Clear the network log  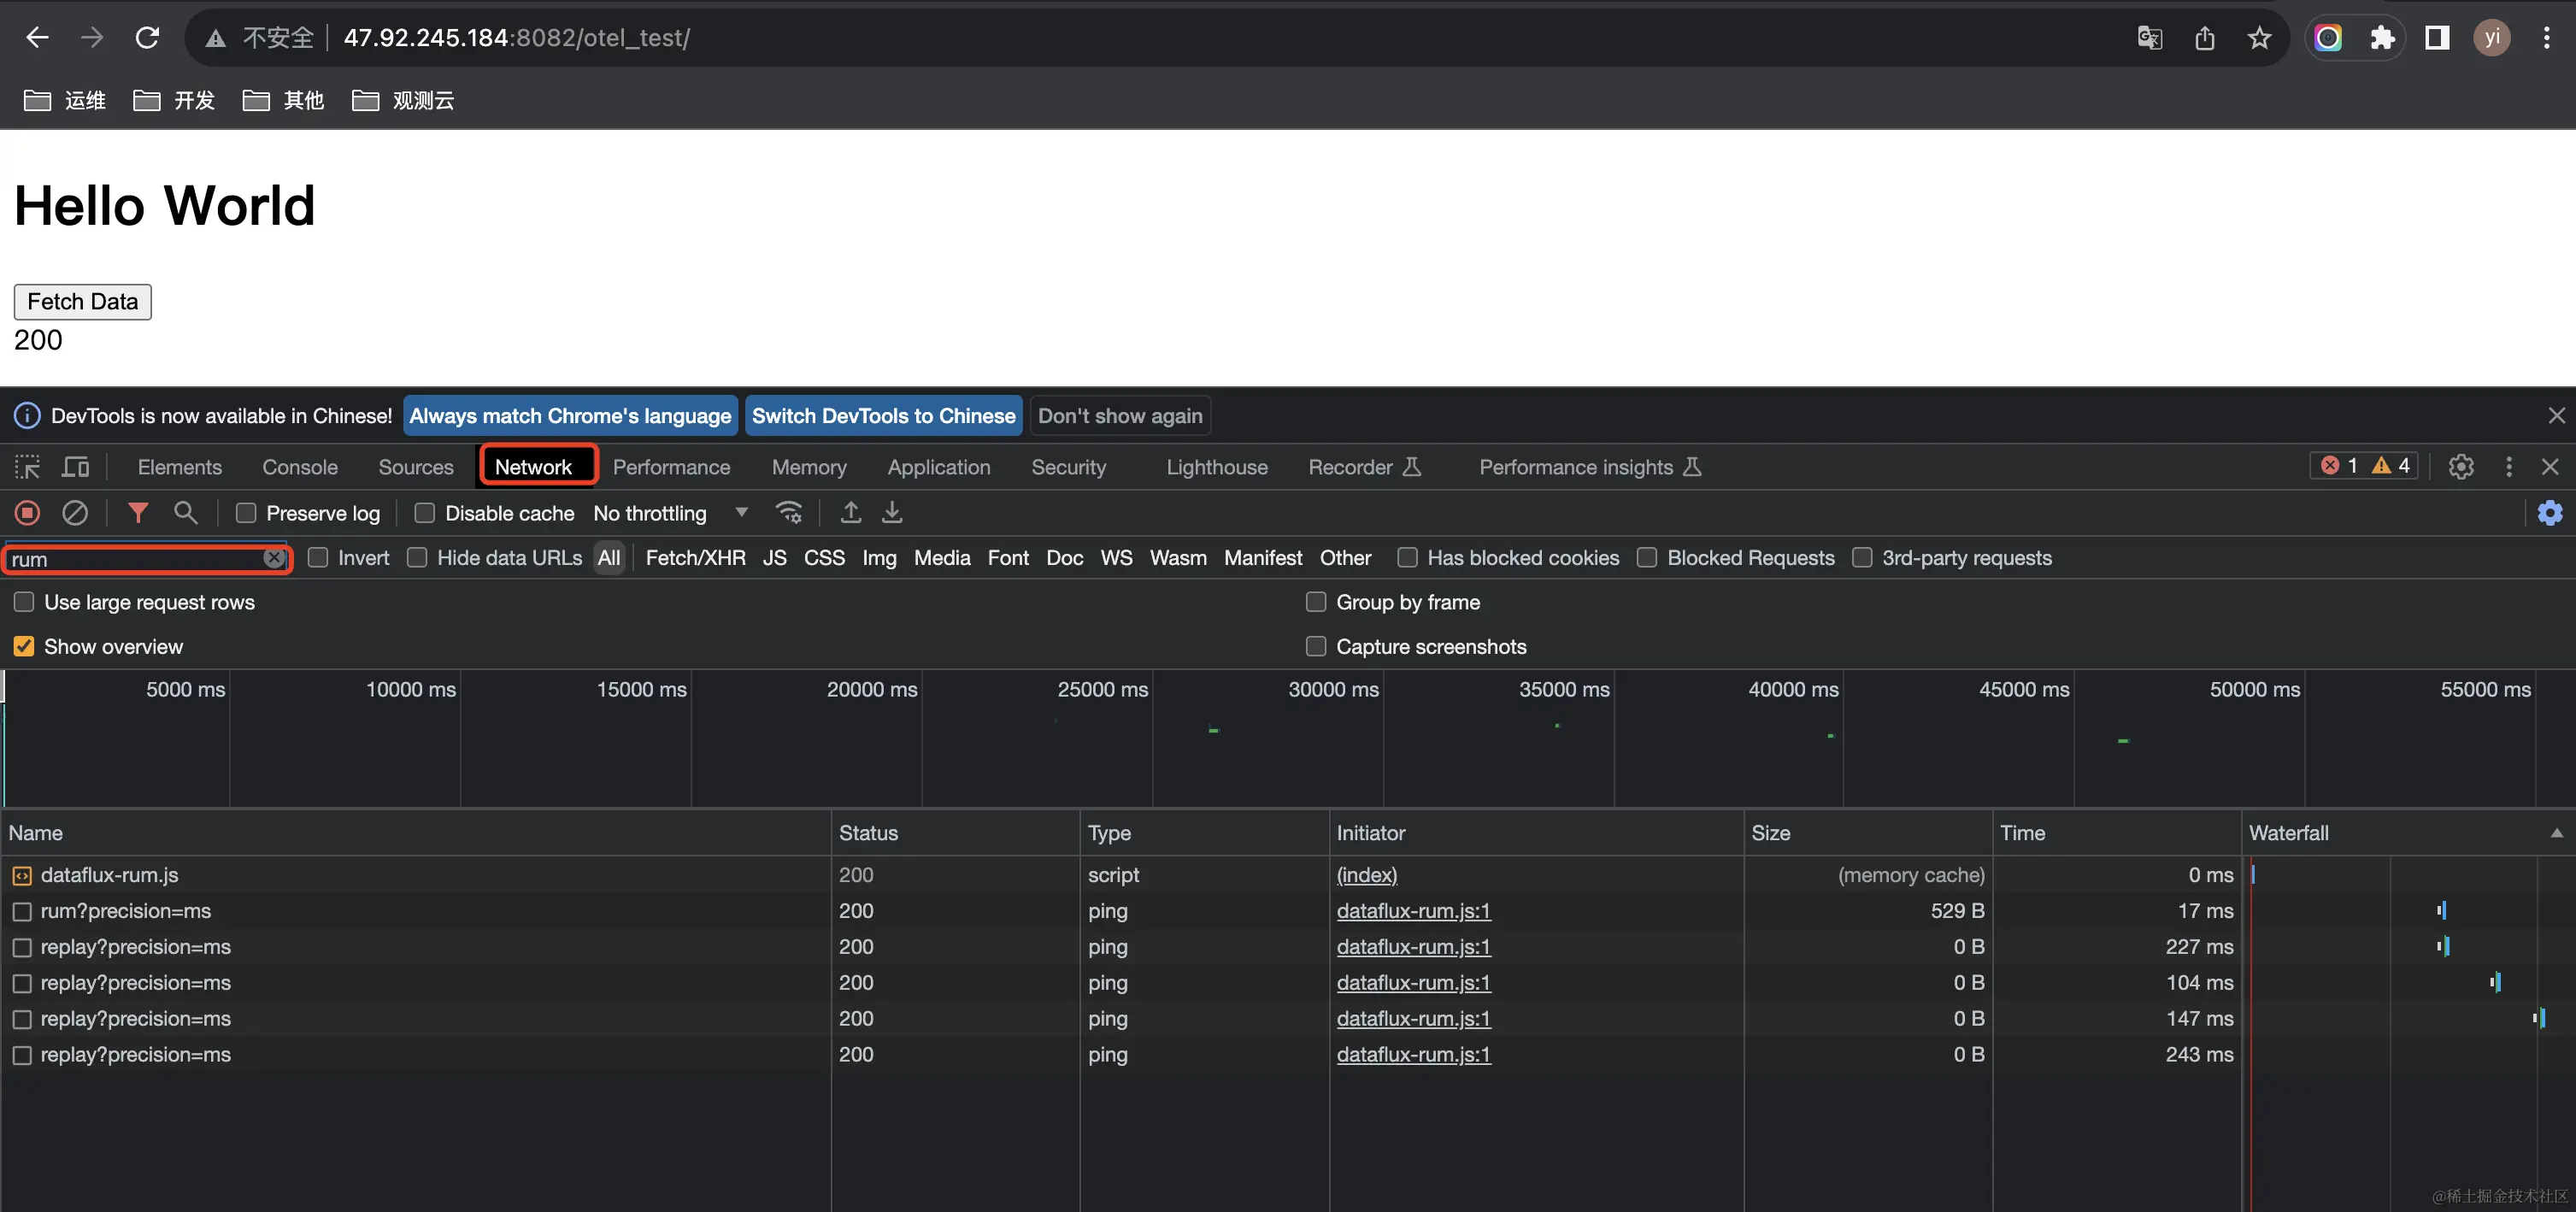click(75, 513)
